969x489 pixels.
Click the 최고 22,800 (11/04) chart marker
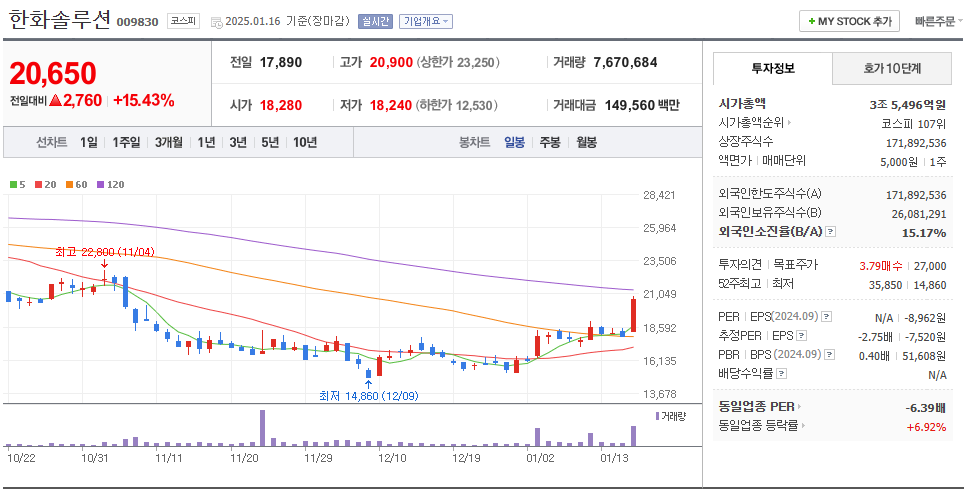(104, 252)
